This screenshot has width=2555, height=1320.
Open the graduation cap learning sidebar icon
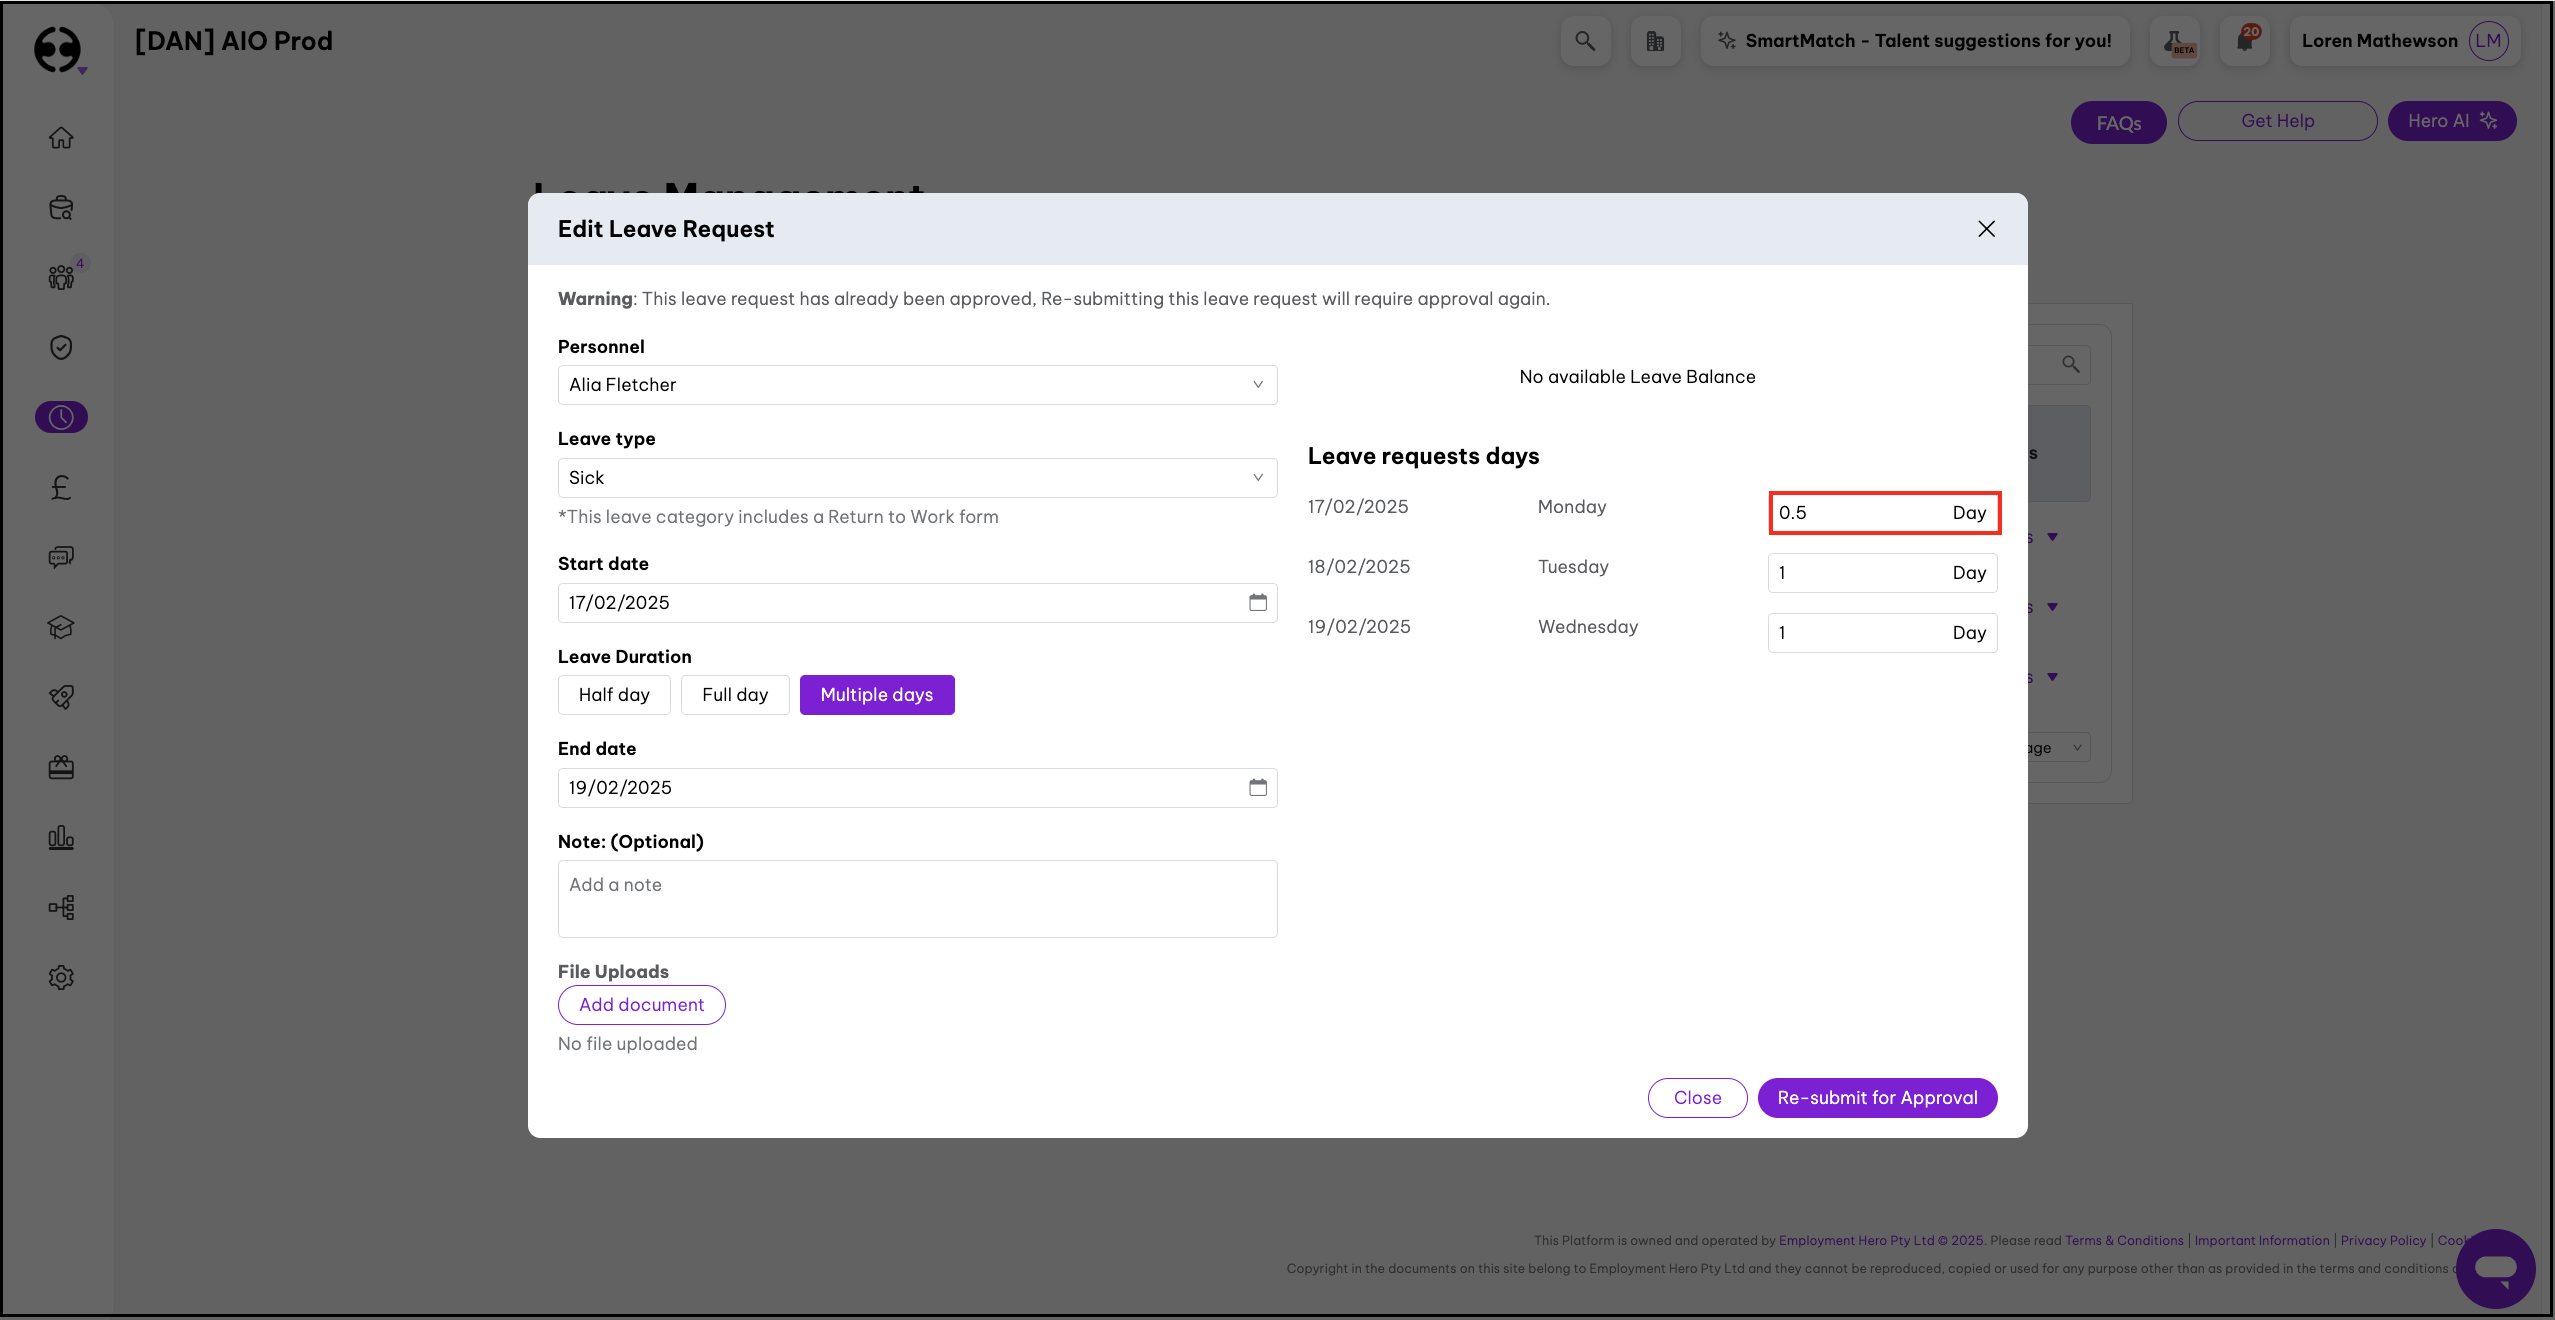pos(61,627)
